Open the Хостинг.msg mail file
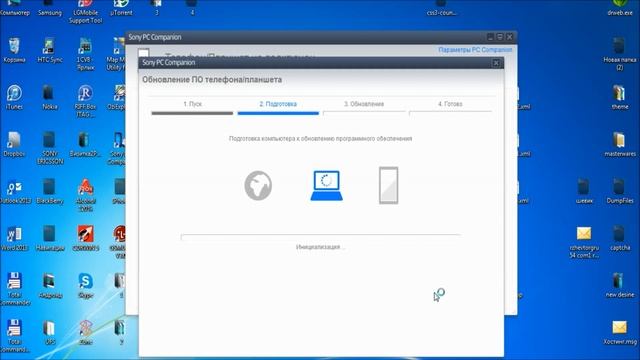This screenshot has height=360, width=640. pos(620,333)
